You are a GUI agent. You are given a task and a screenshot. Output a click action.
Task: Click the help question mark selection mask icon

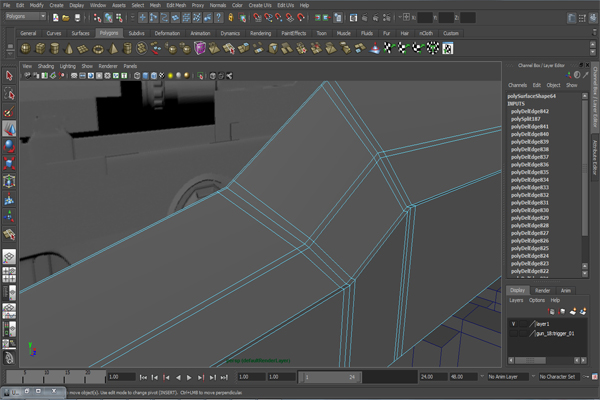(218, 18)
